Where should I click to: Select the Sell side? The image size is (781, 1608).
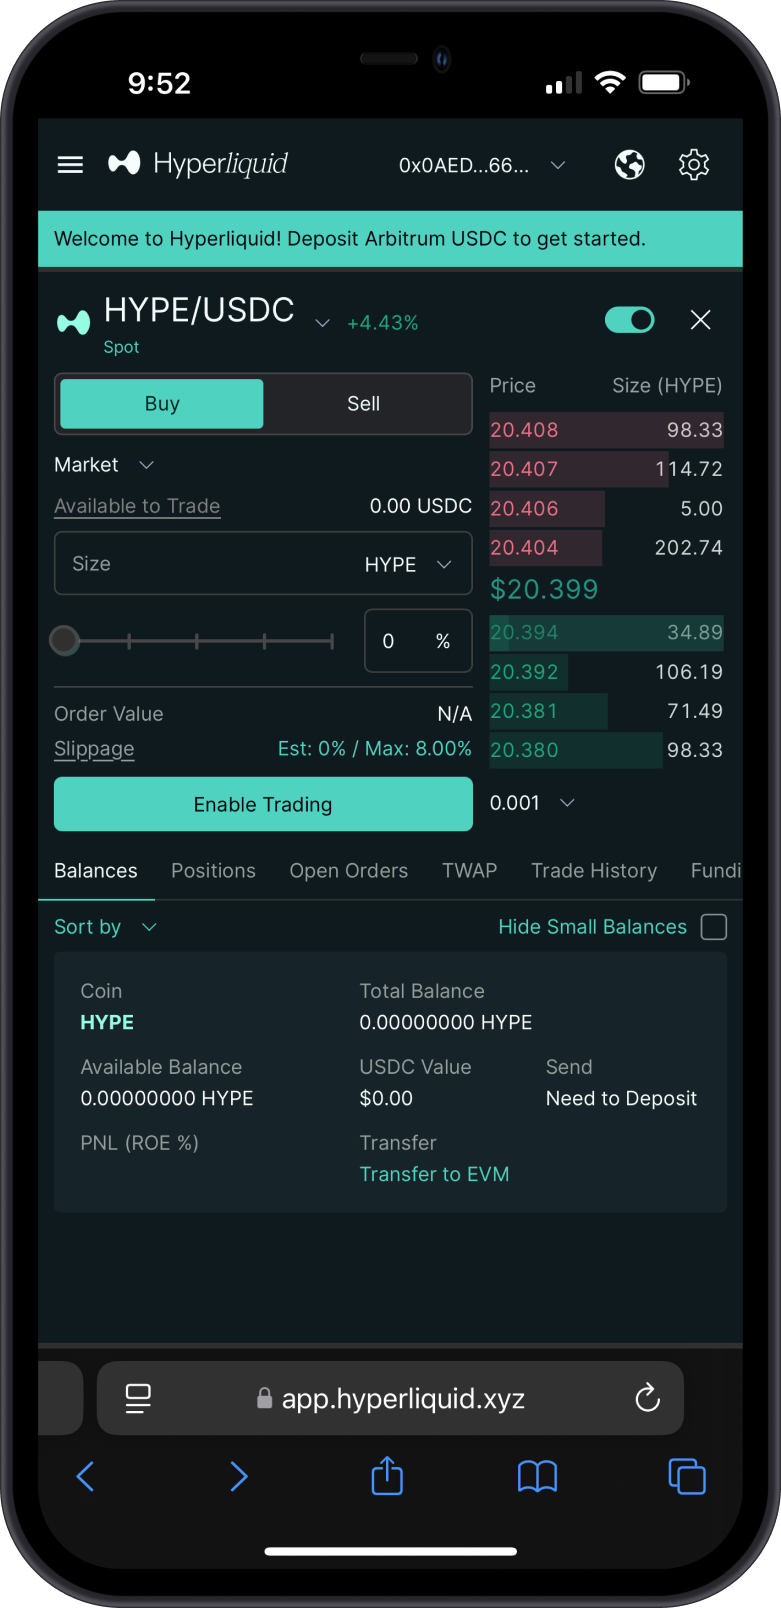coord(364,404)
